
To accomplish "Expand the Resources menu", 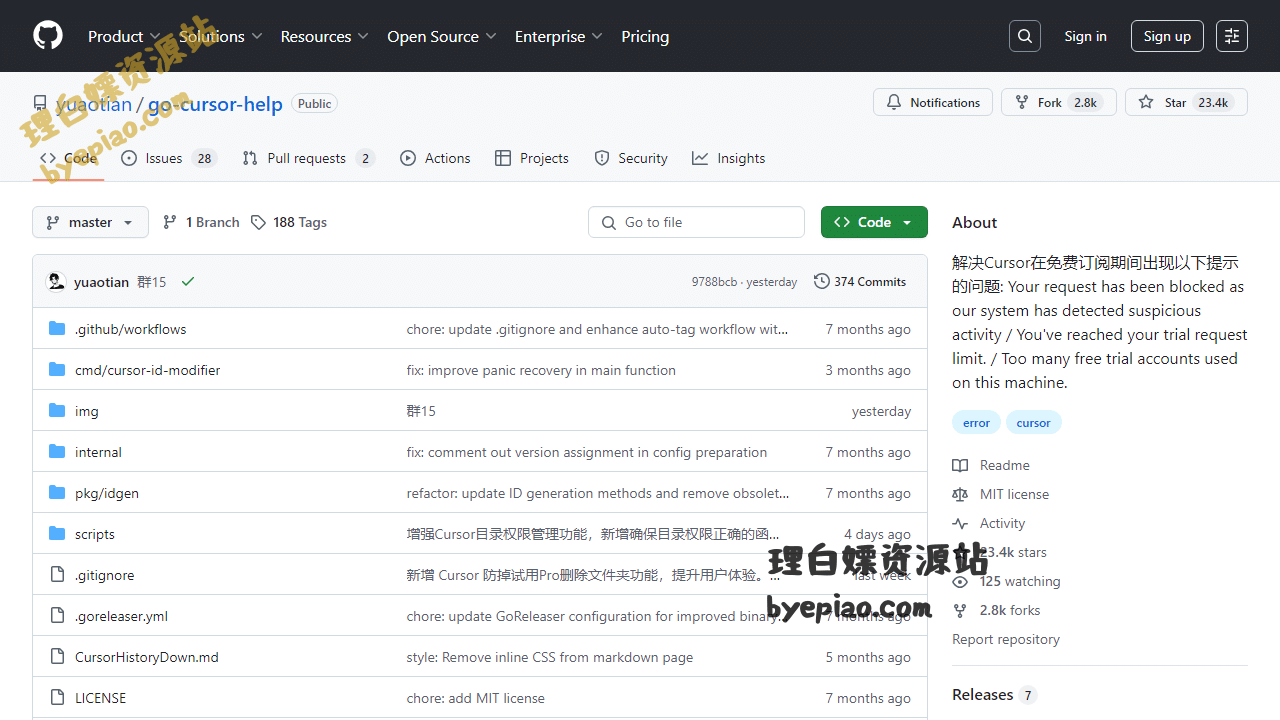I will (x=325, y=36).
